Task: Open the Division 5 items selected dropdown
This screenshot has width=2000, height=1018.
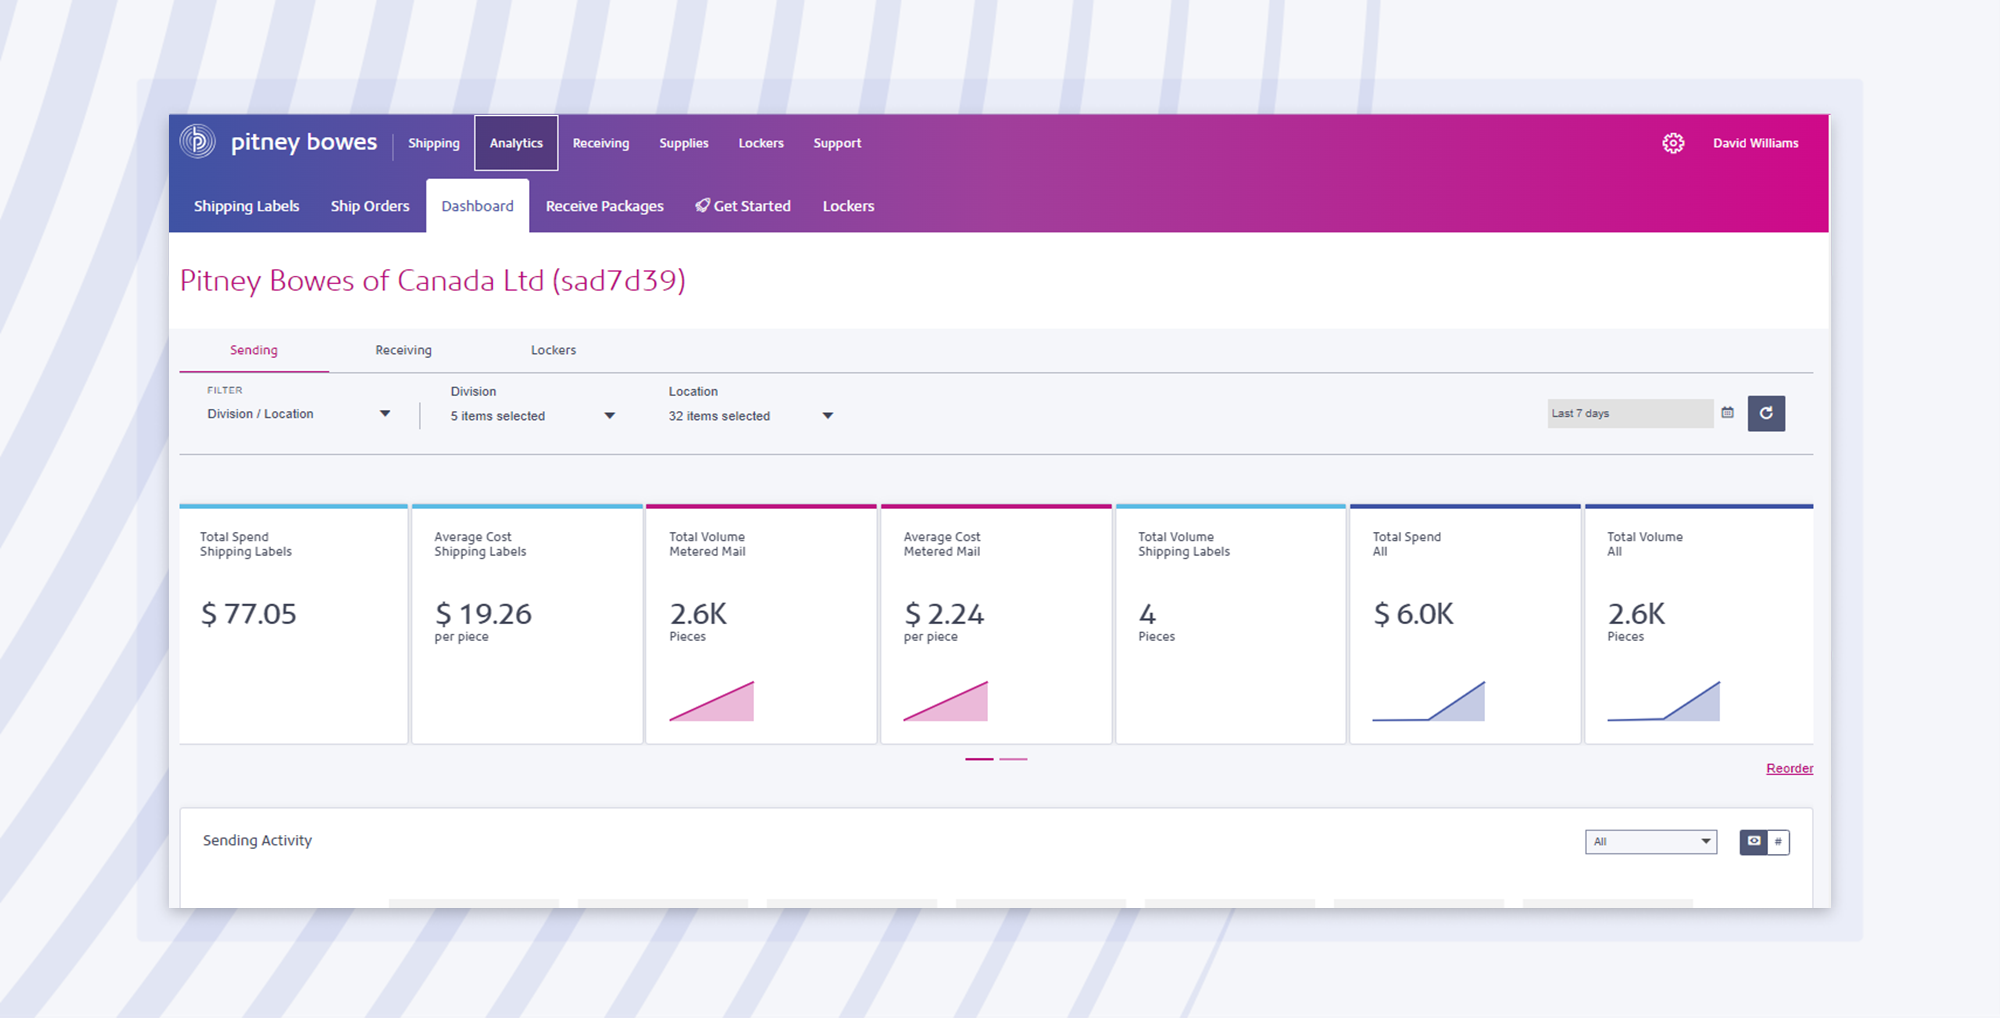Action: (532, 416)
